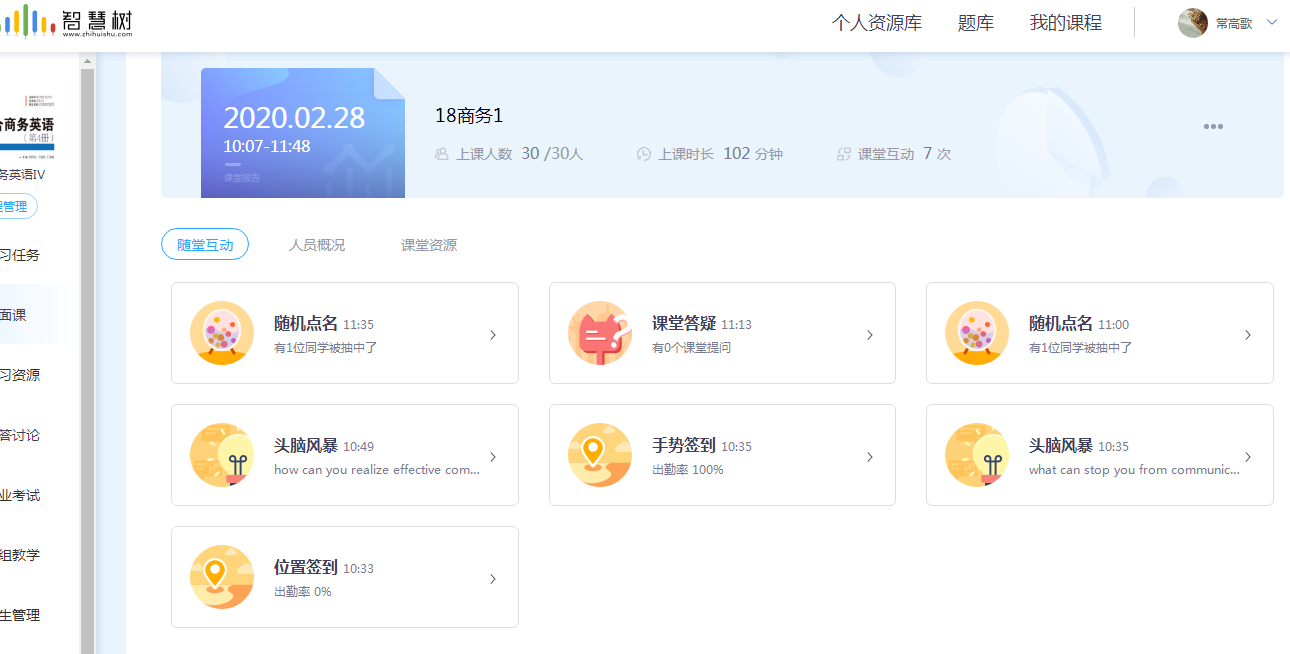Select the 随堂互动 tab
The height and width of the screenshot is (654, 1290).
[x=205, y=245]
